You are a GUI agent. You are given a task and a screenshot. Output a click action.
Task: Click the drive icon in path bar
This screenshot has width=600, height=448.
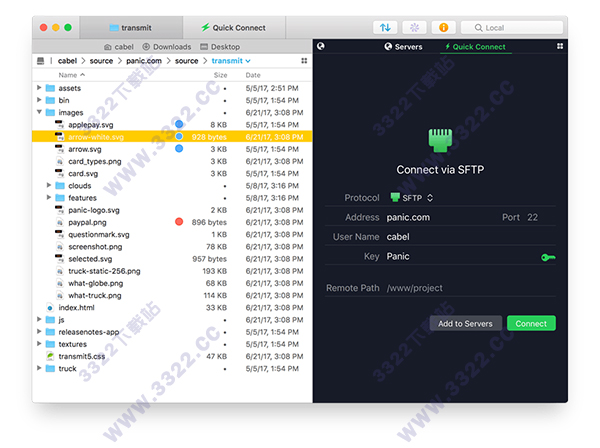click(x=41, y=61)
